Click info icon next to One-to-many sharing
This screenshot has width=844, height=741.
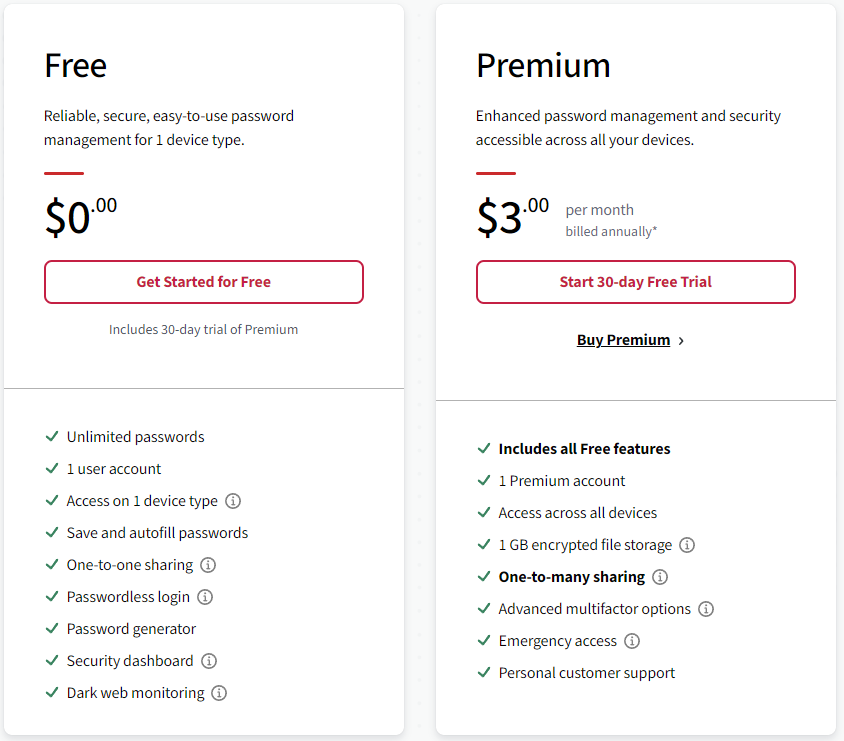point(660,577)
